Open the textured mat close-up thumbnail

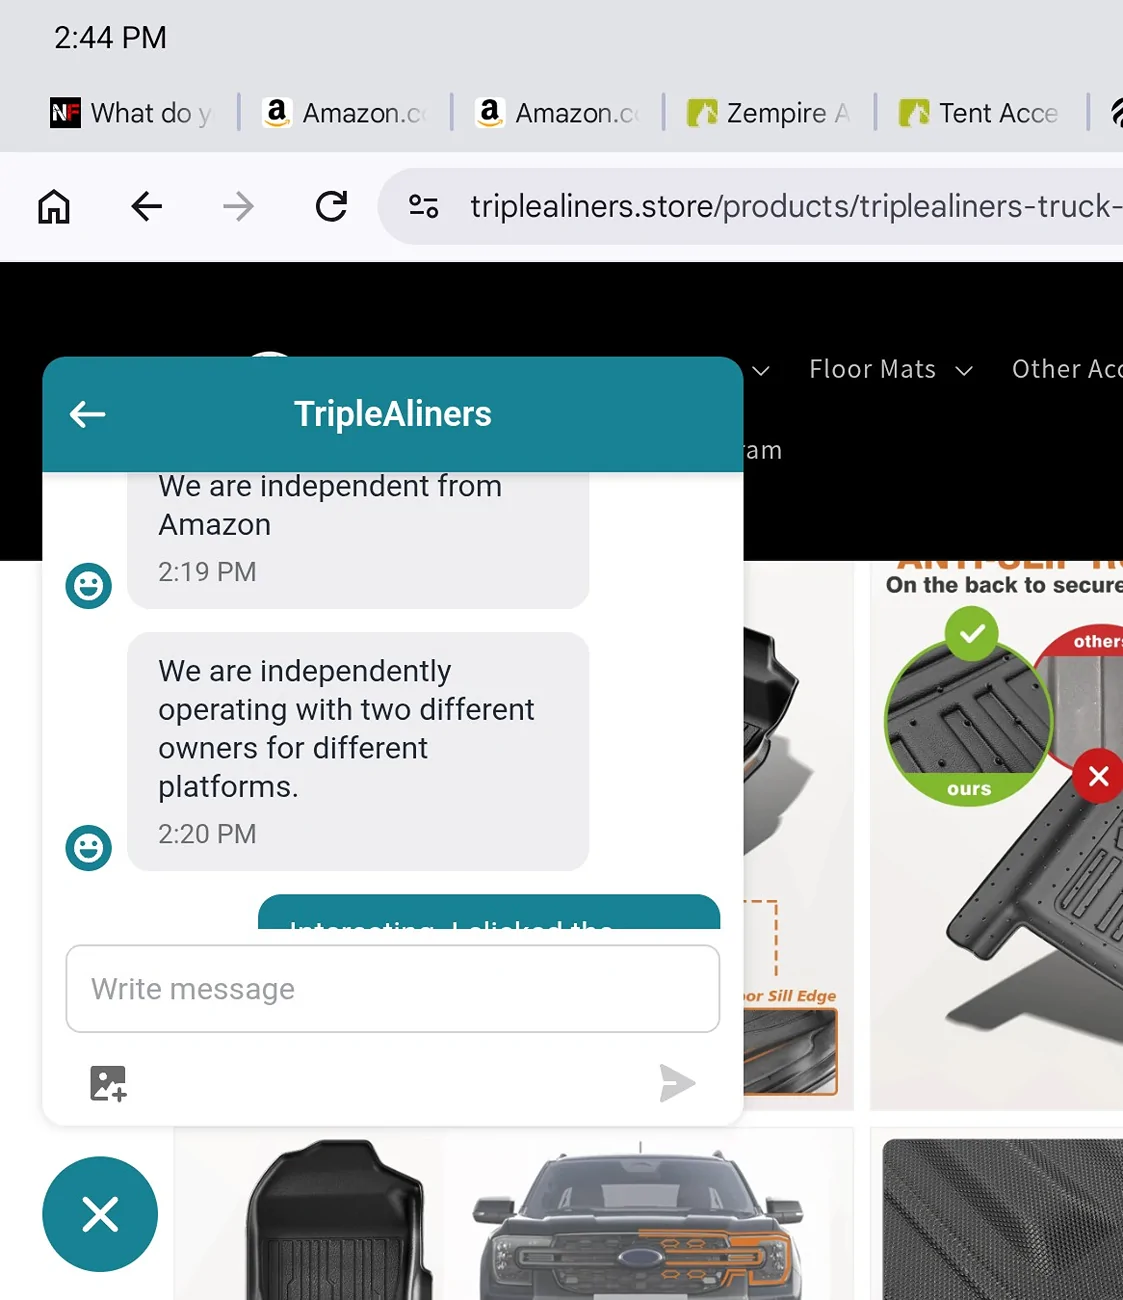(x=1003, y=1219)
